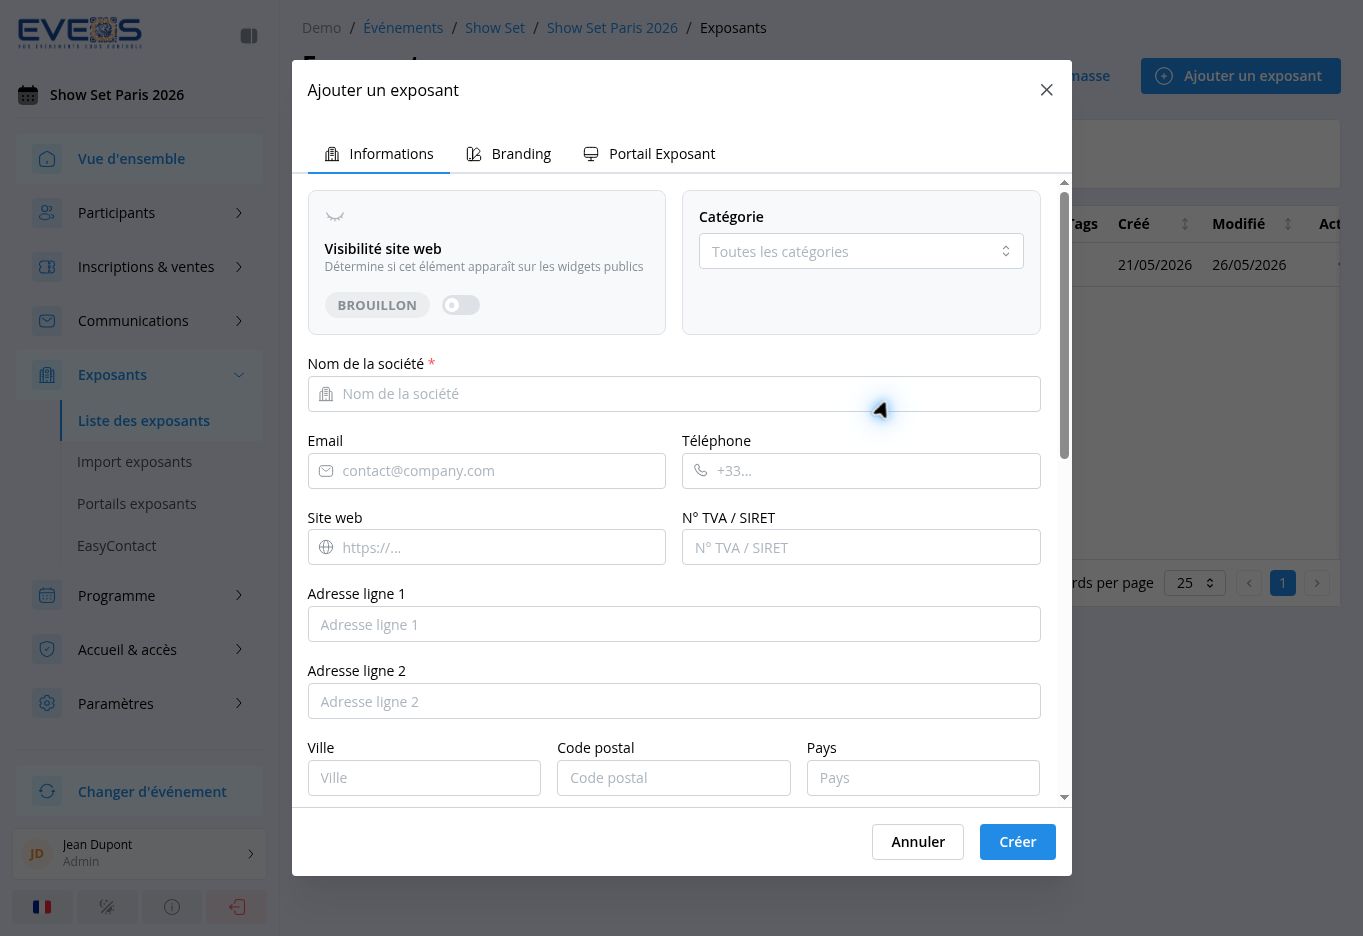Open EasyContact in sidebar
1363x936 pixels.
(117, 546)
